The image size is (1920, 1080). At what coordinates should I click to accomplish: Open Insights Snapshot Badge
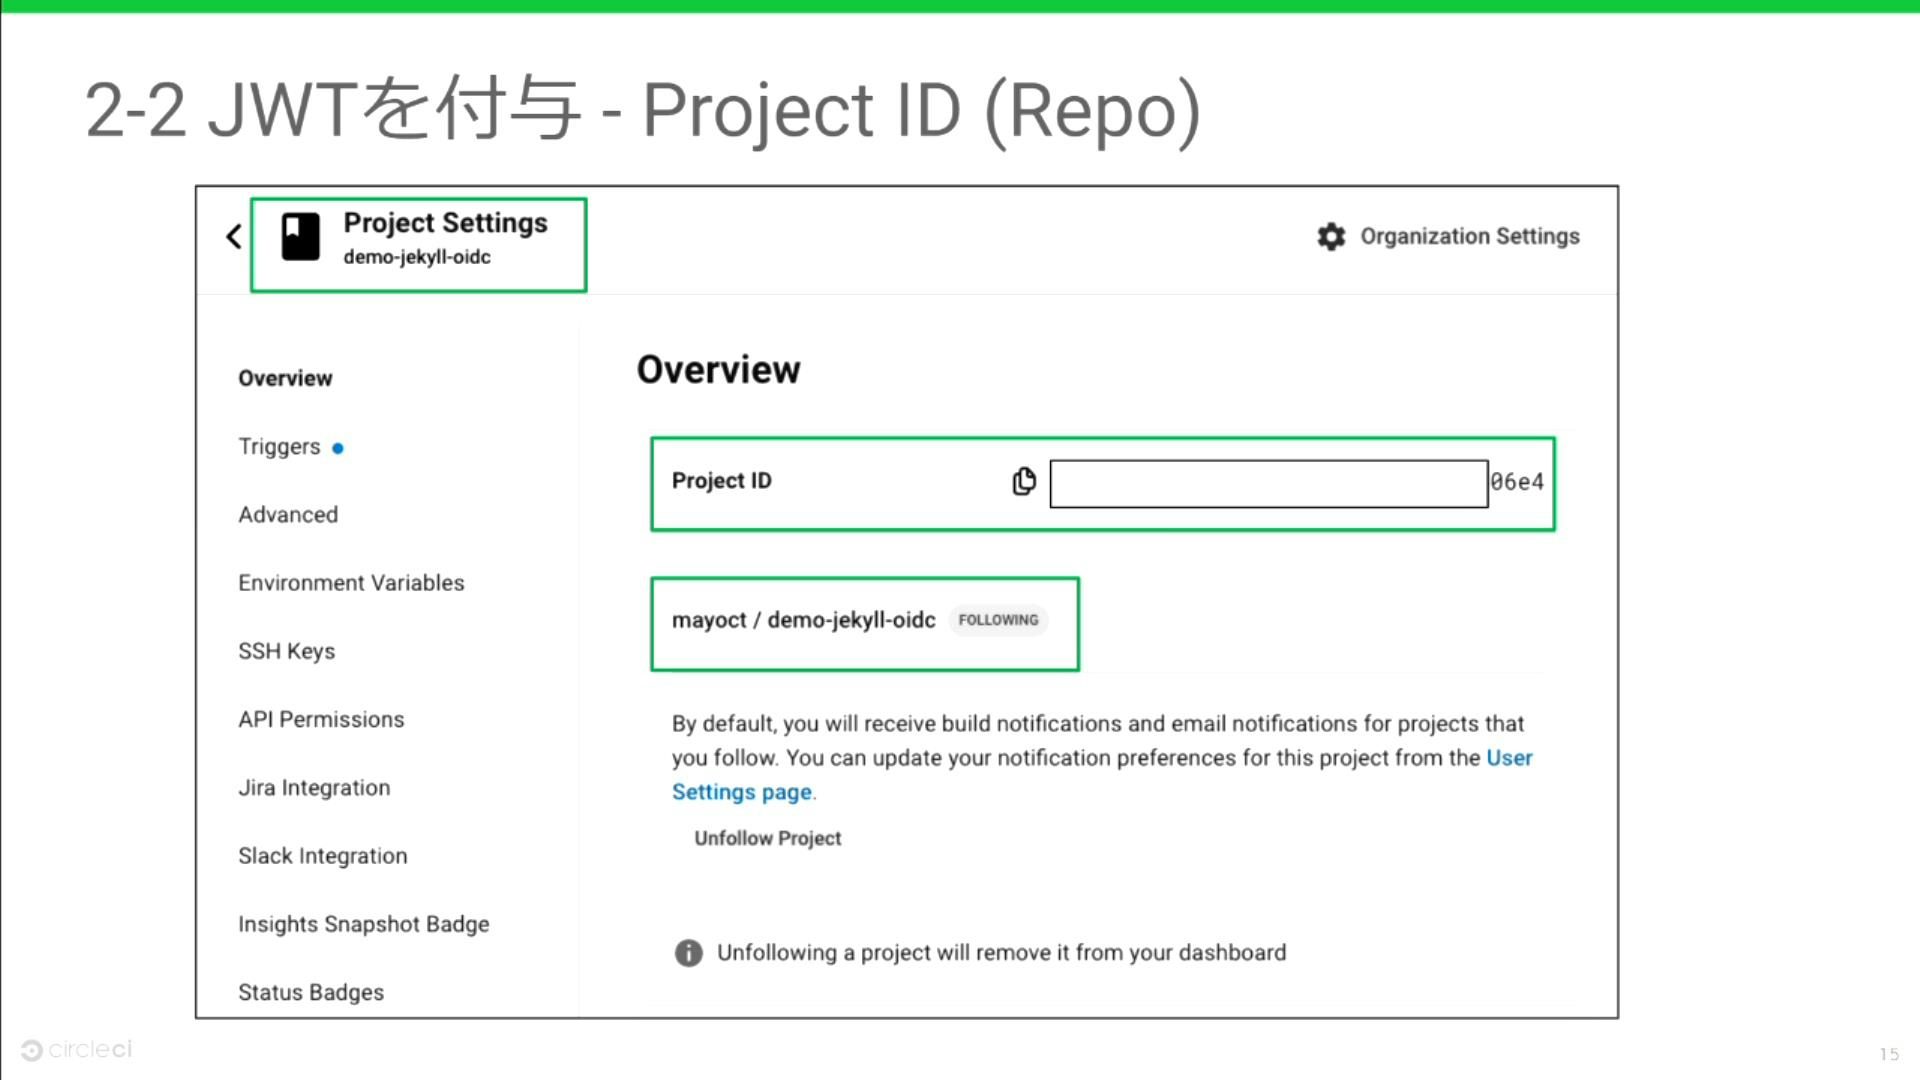(363, 923)
